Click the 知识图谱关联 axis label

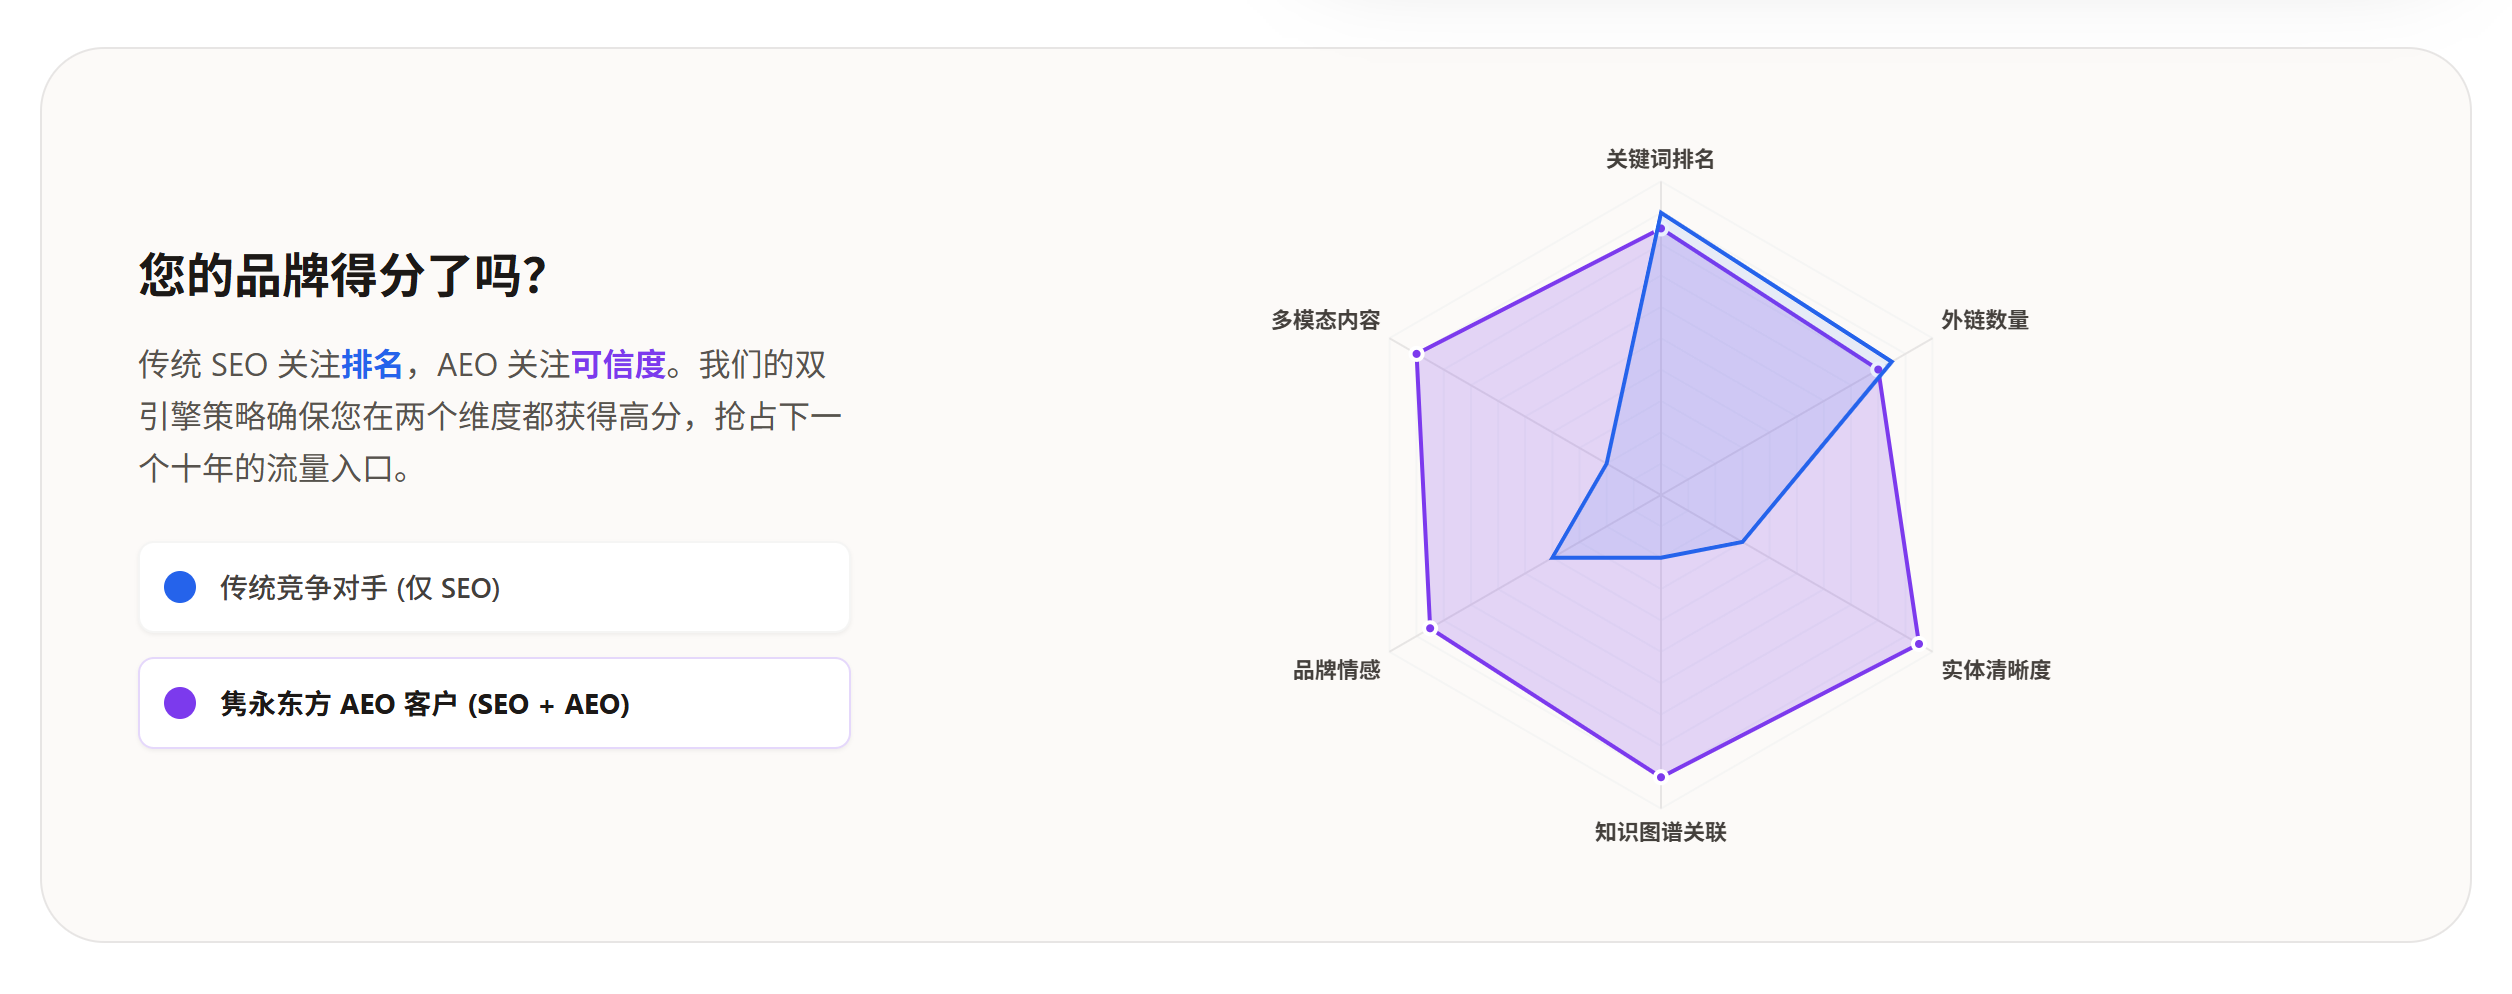1660,832
